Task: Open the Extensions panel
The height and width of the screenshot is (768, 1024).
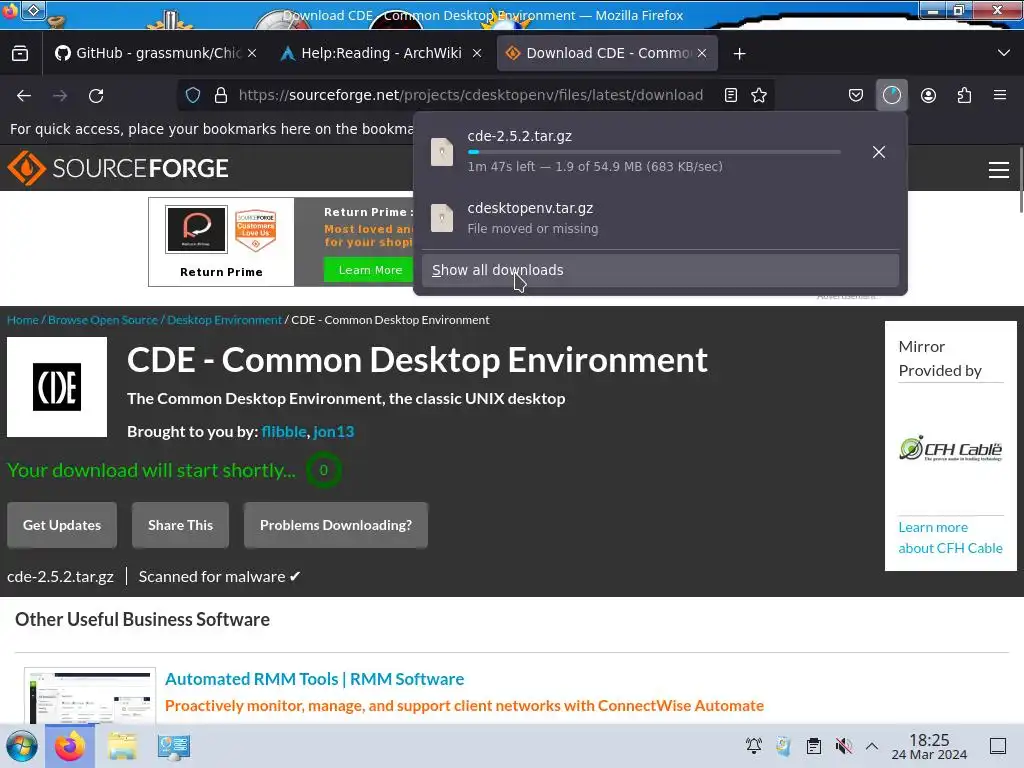Action: point(964,95)
